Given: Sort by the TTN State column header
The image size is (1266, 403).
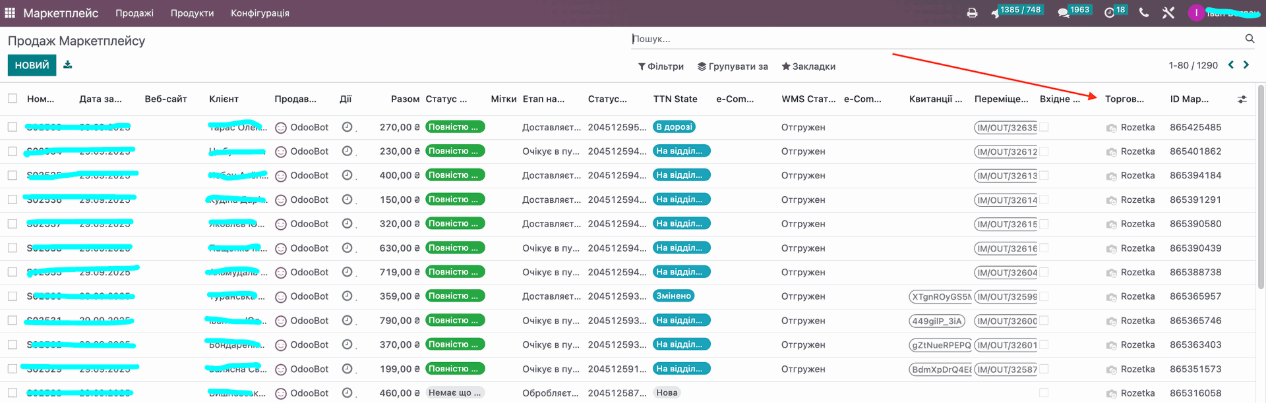Looking at the screenshot, I should [x=675, y=99].
